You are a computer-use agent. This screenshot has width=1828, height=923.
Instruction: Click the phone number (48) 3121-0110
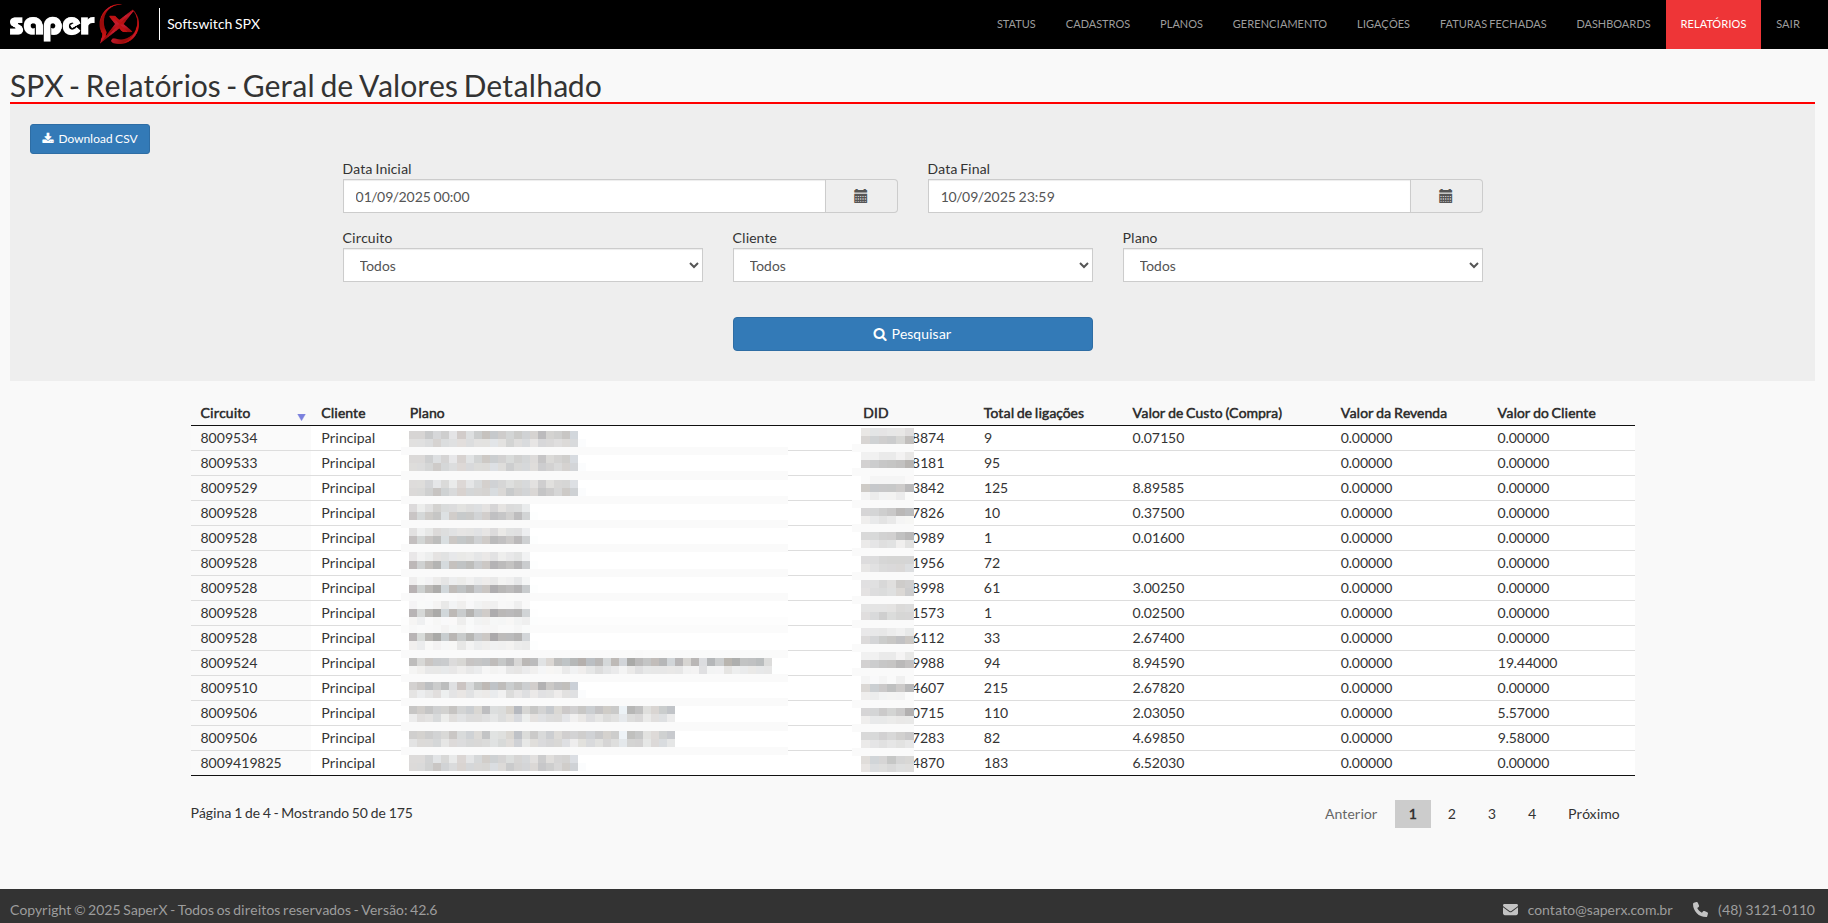[x=1766, y=910]
